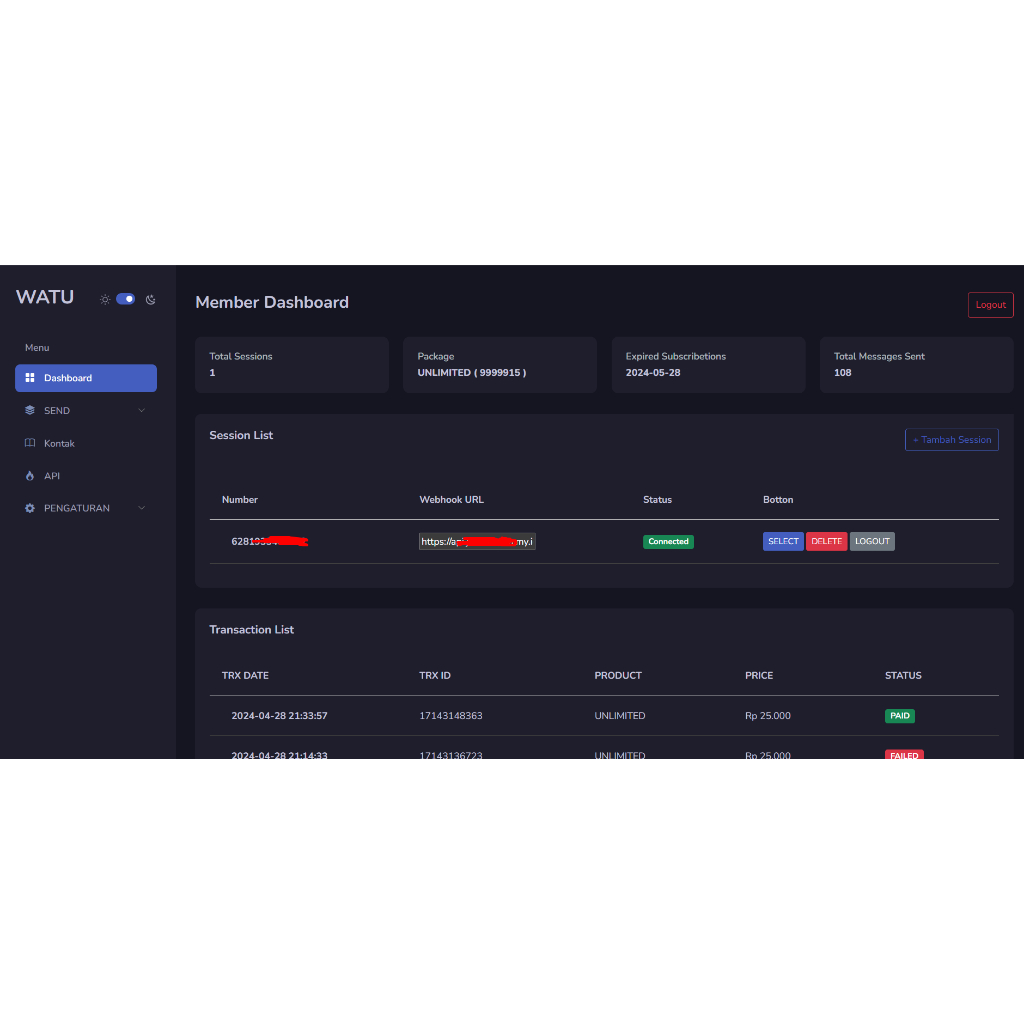1024x1024 pixels.
Task: Expand the PENGATURAN menu chevron
Action: pos(141,508)
